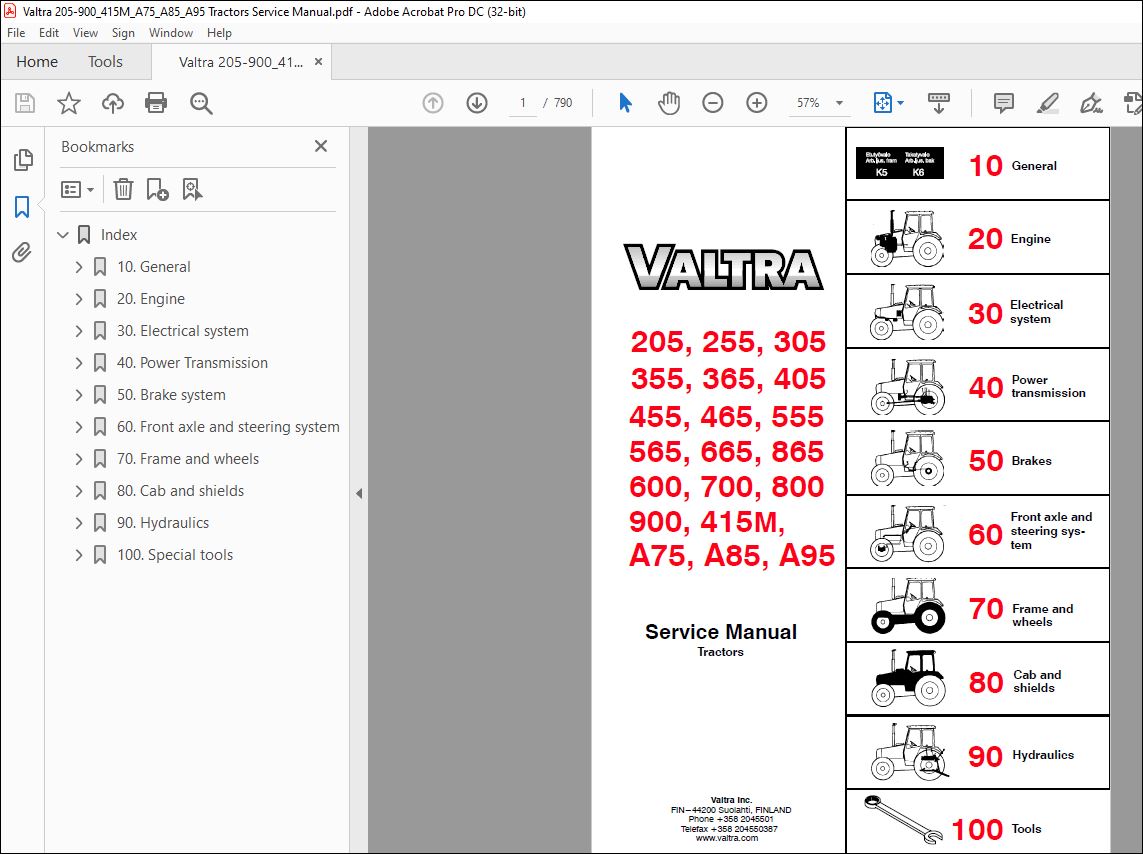The height and width of the screenshot is (854, 1143).
Task: Expand 60. Front axle and steering bookmark
Action: point(79,427)
